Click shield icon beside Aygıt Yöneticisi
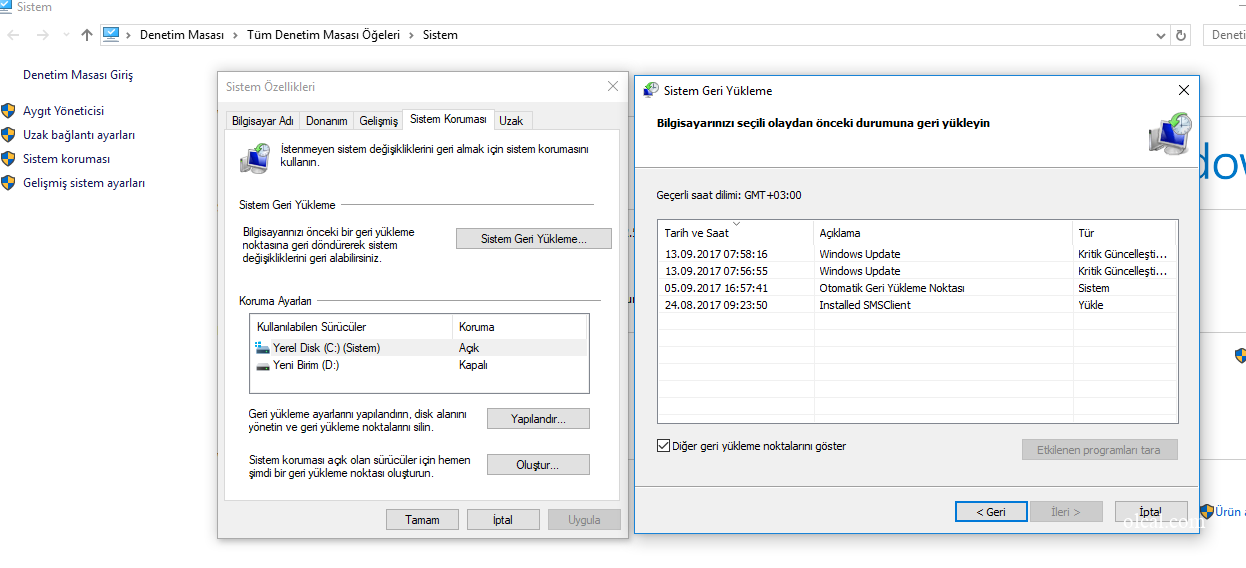 8,111
